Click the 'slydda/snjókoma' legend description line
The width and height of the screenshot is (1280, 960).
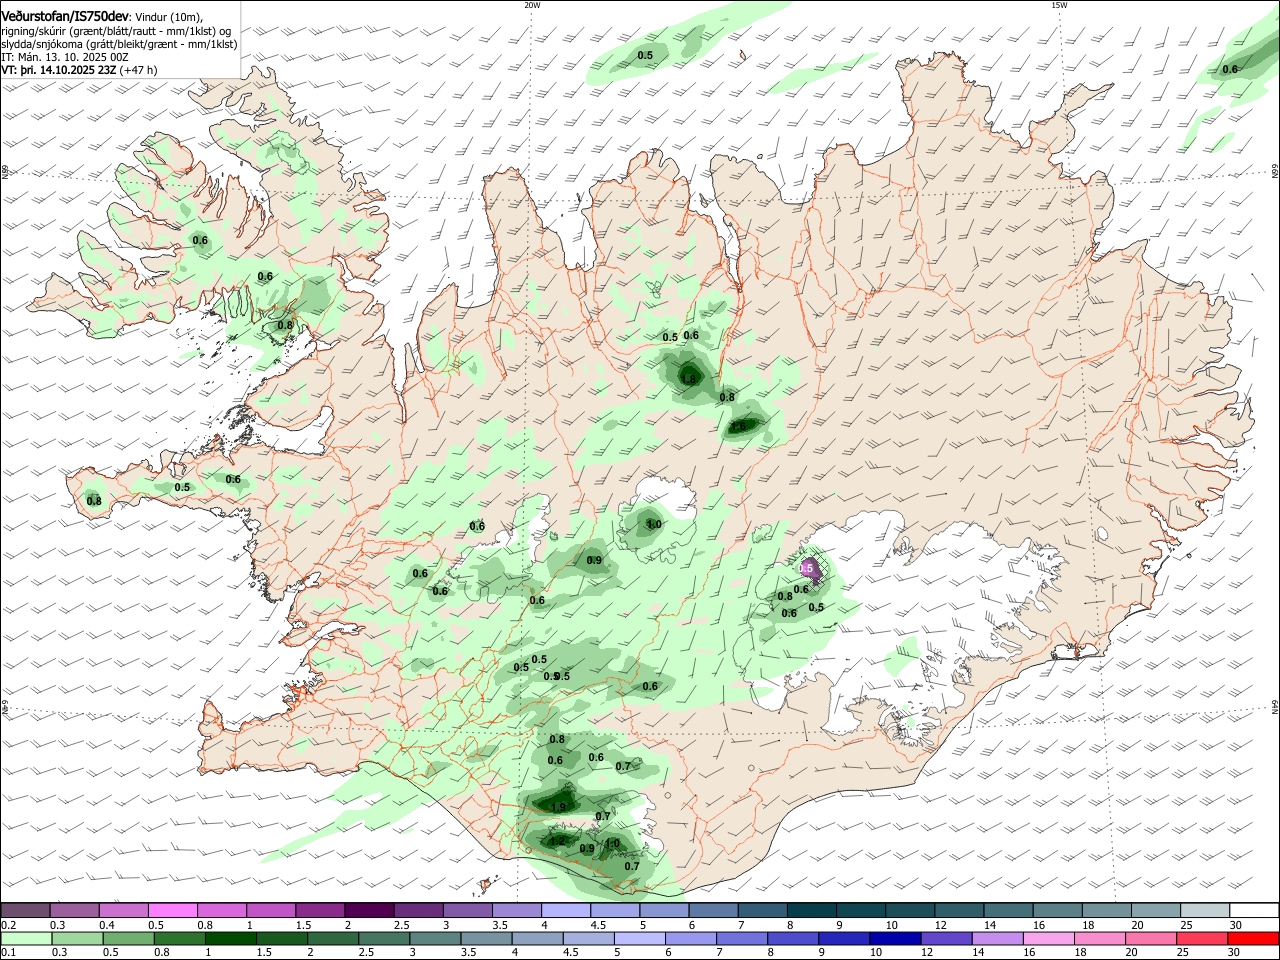click(119, 44)
